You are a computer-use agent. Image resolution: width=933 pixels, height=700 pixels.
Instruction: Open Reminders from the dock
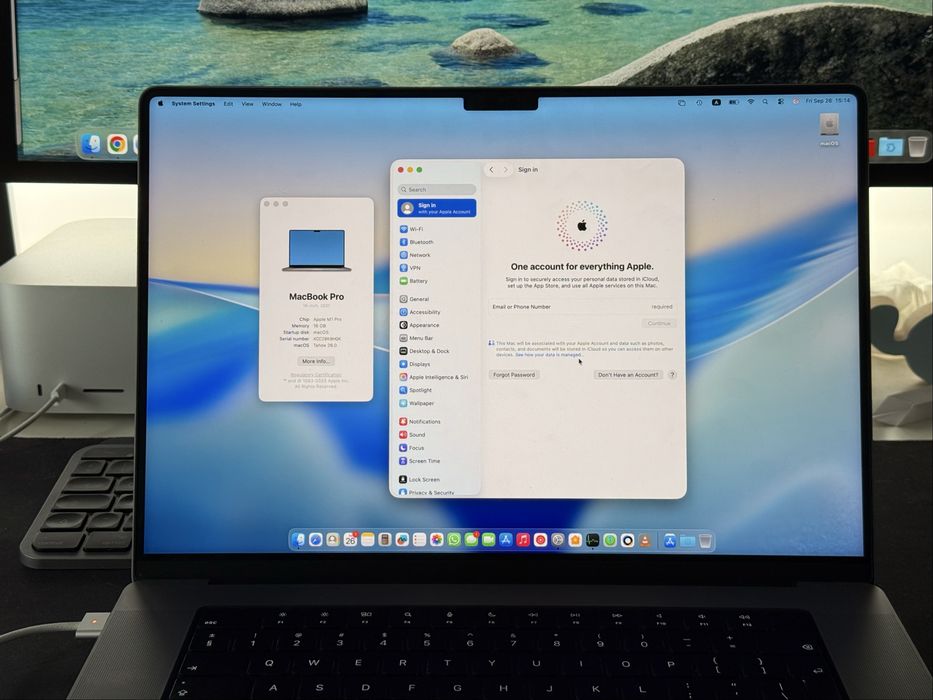(x=419, y=540)
